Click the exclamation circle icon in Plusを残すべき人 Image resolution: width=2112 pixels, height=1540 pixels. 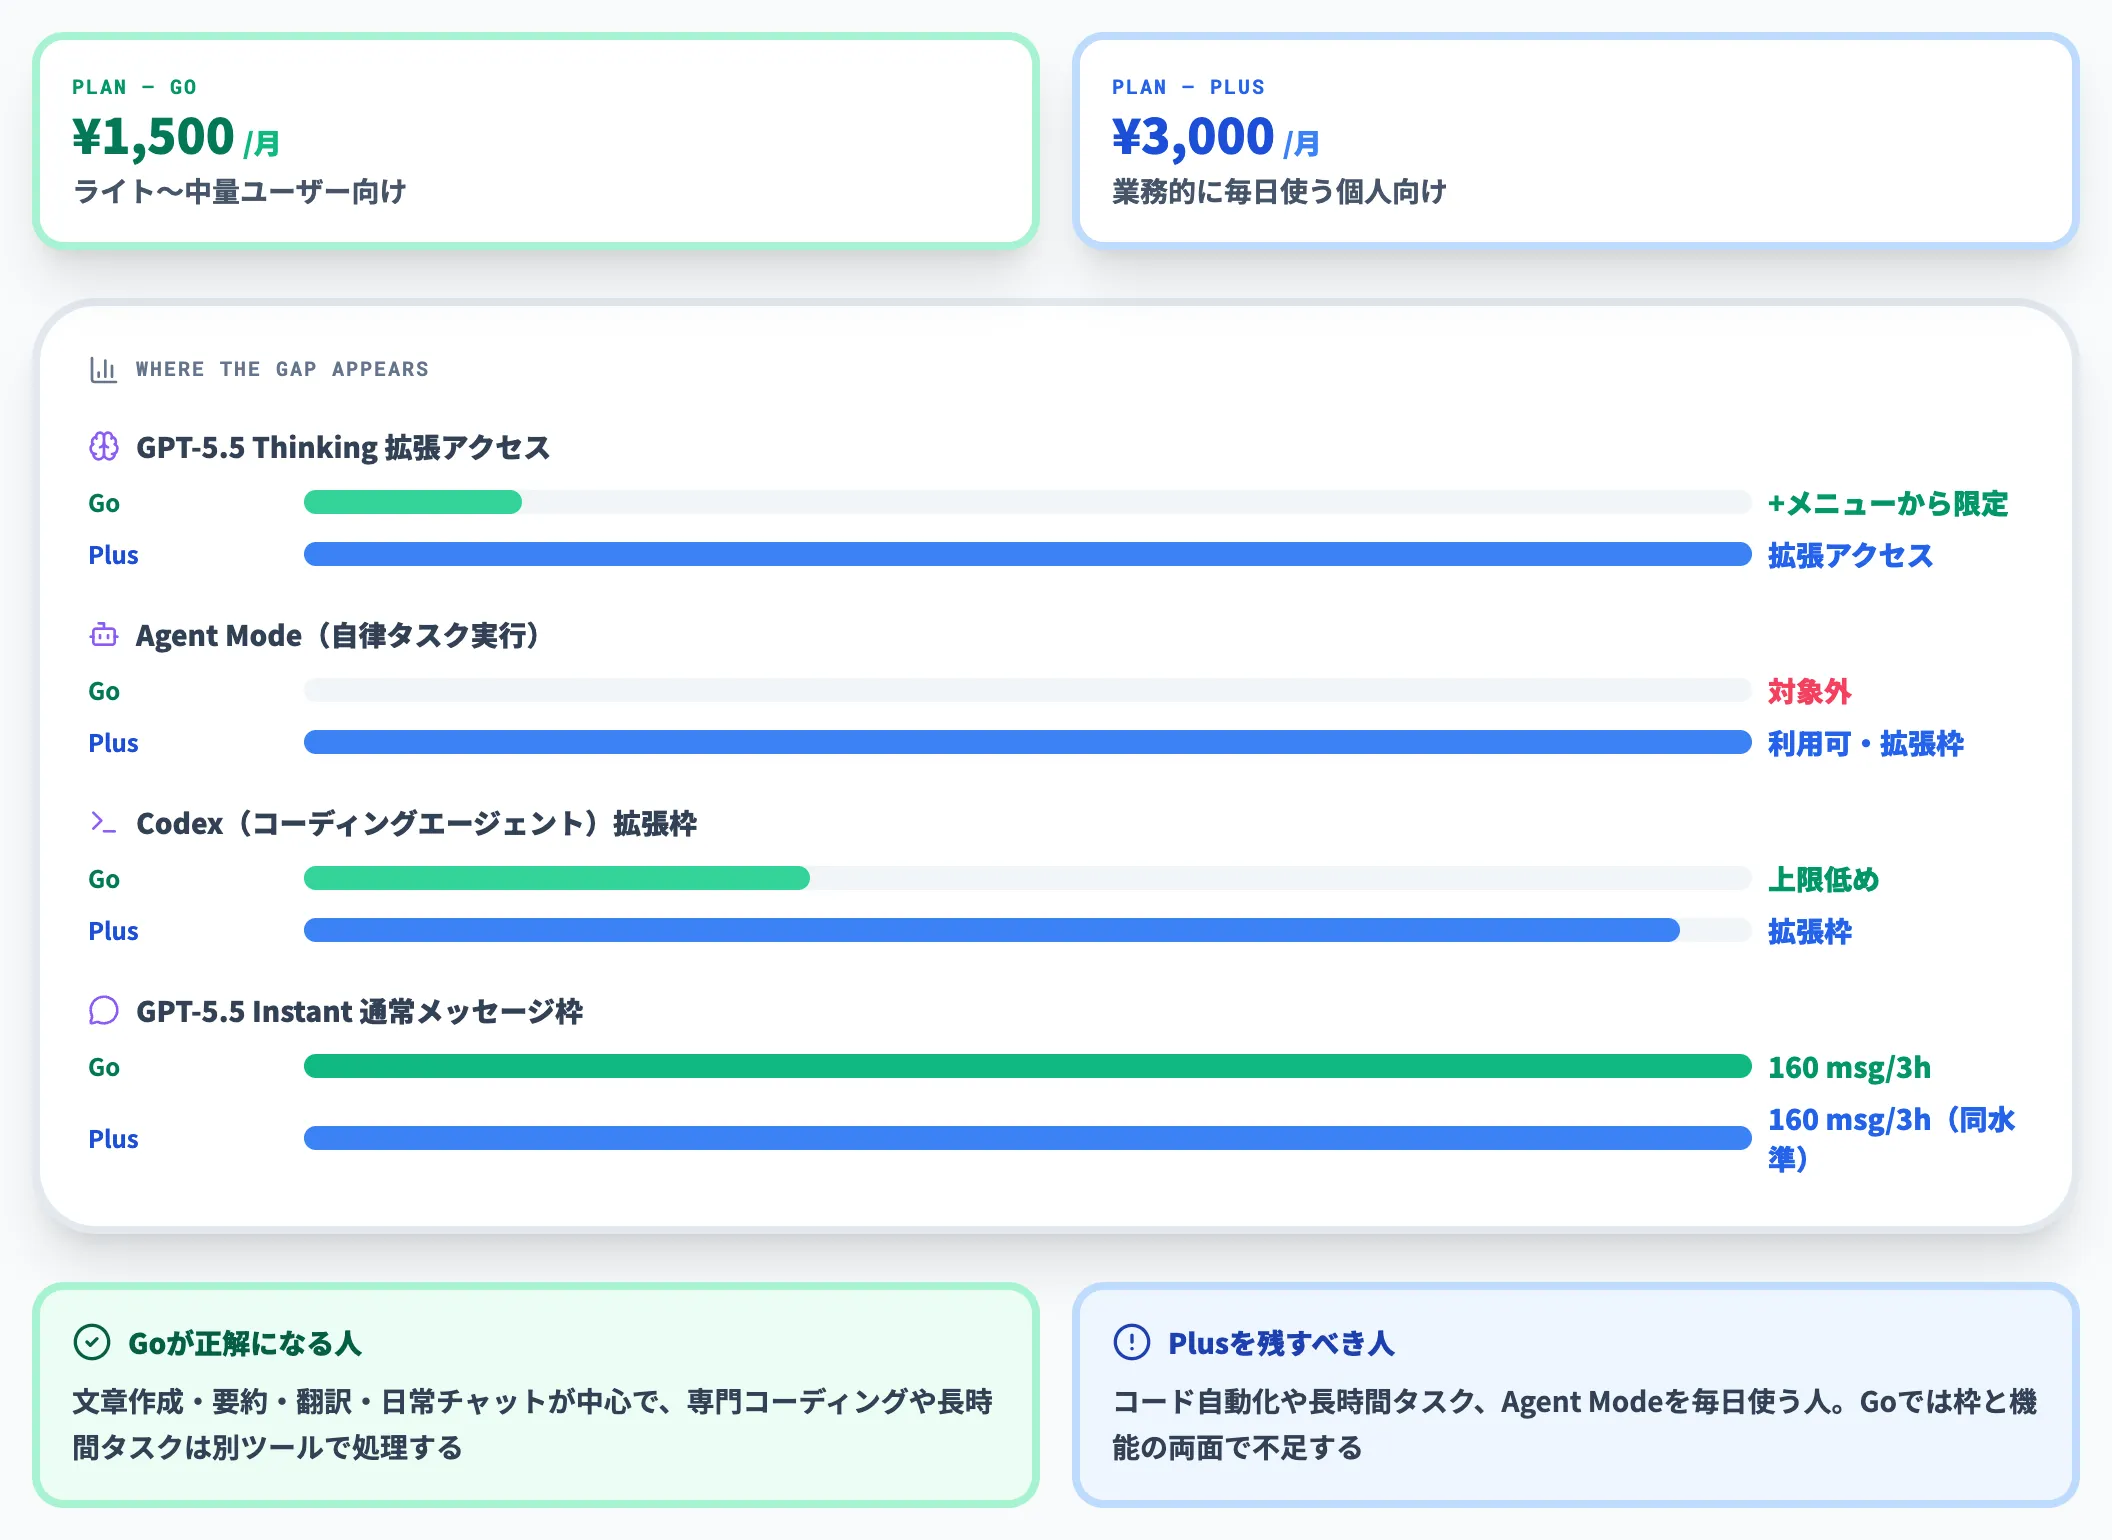click(1132, 1342)
